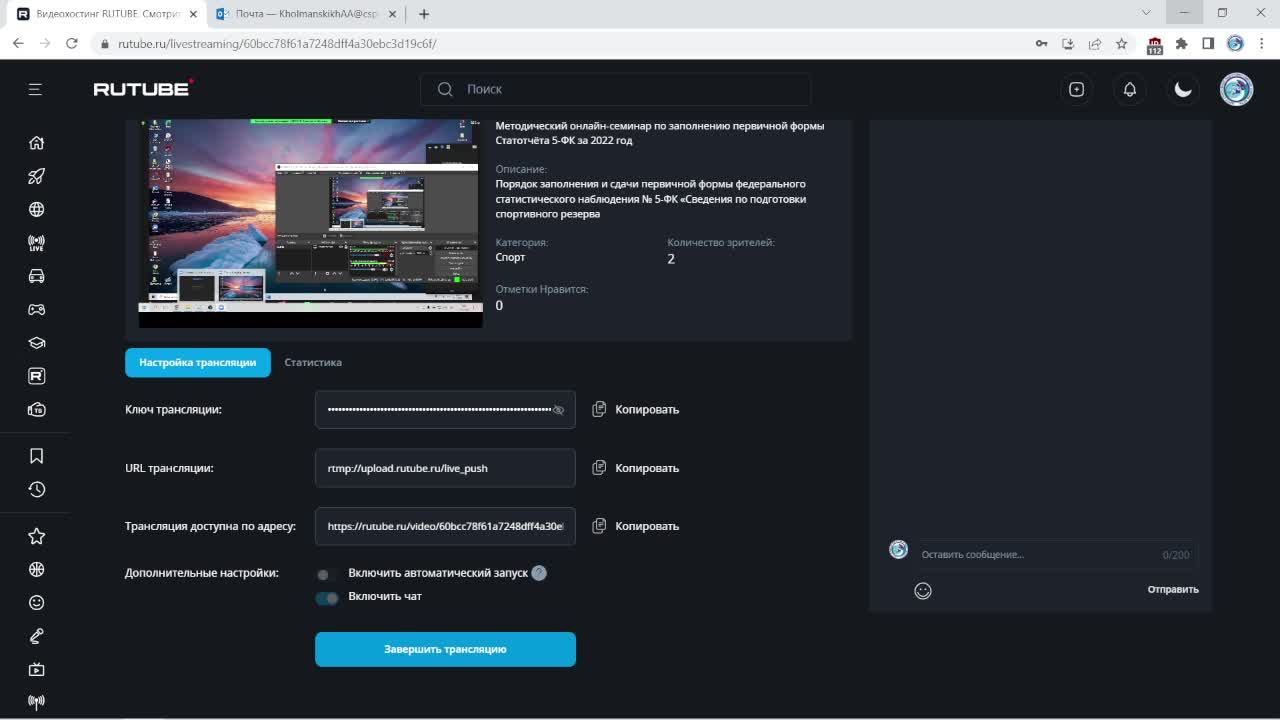Open the gamepad category sidebar icon
This screenshot has width=1280, height=720.
pyautogui.click(x=37, y=309)
